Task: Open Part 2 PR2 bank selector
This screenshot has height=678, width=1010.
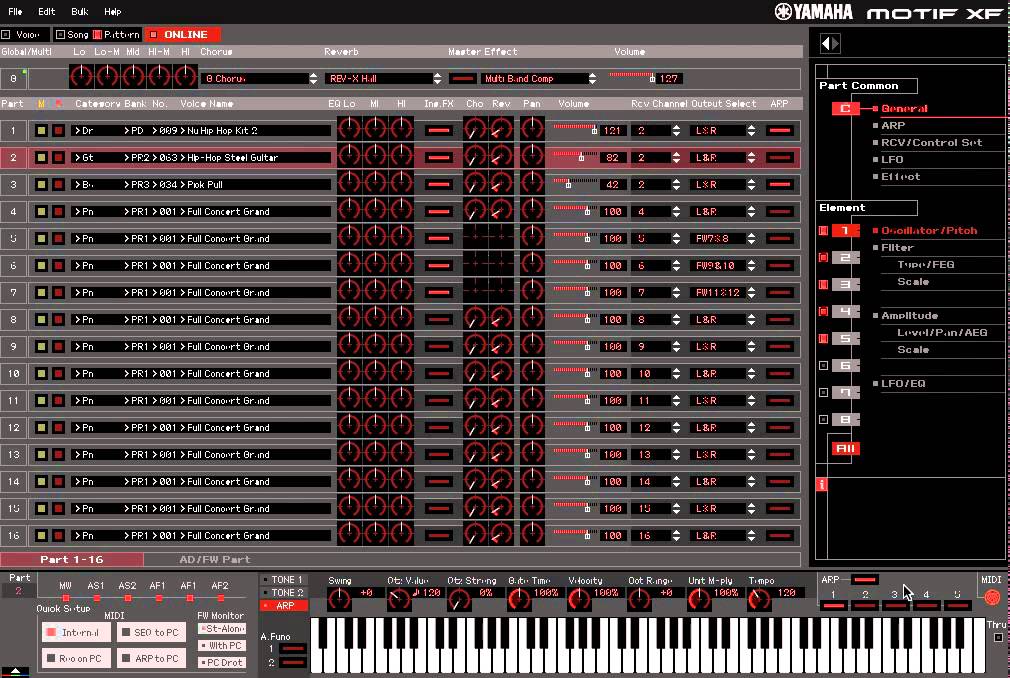Action: (135, 157)
